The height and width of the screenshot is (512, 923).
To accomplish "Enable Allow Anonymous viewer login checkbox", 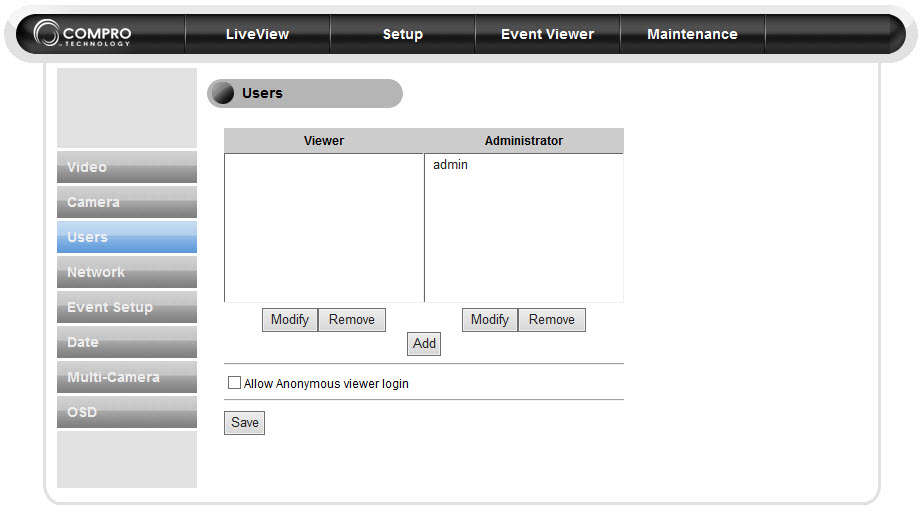I will coord(234,383).
